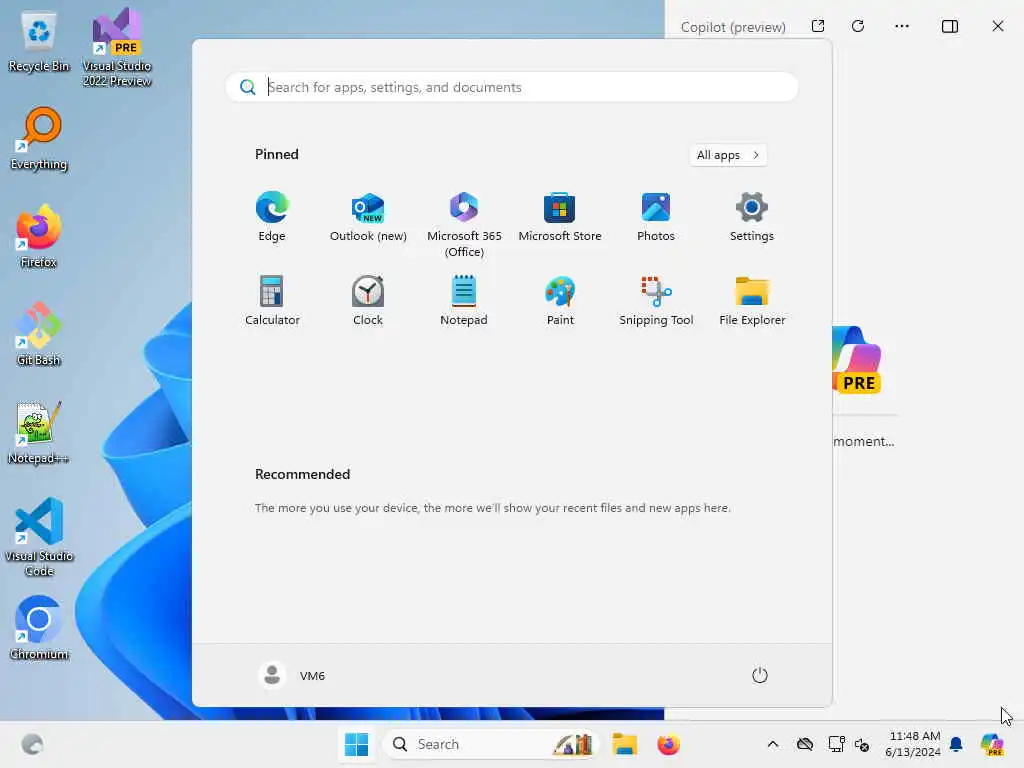Open Copilot in new window icon
Image resolution: width=1024 pixels, height=768 pixels.
click(x=818, y=26)
